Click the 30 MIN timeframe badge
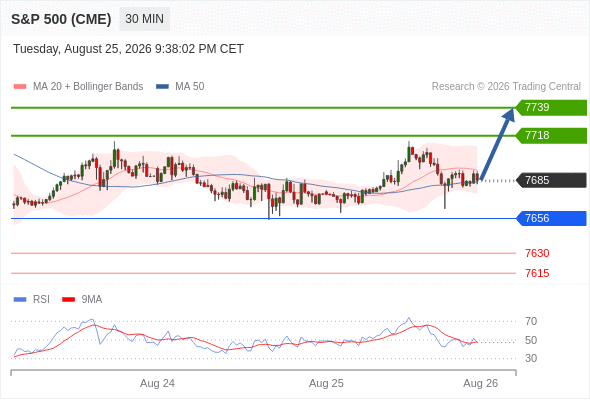This screenshot has height=400, width=590. [x=144, y=19]
